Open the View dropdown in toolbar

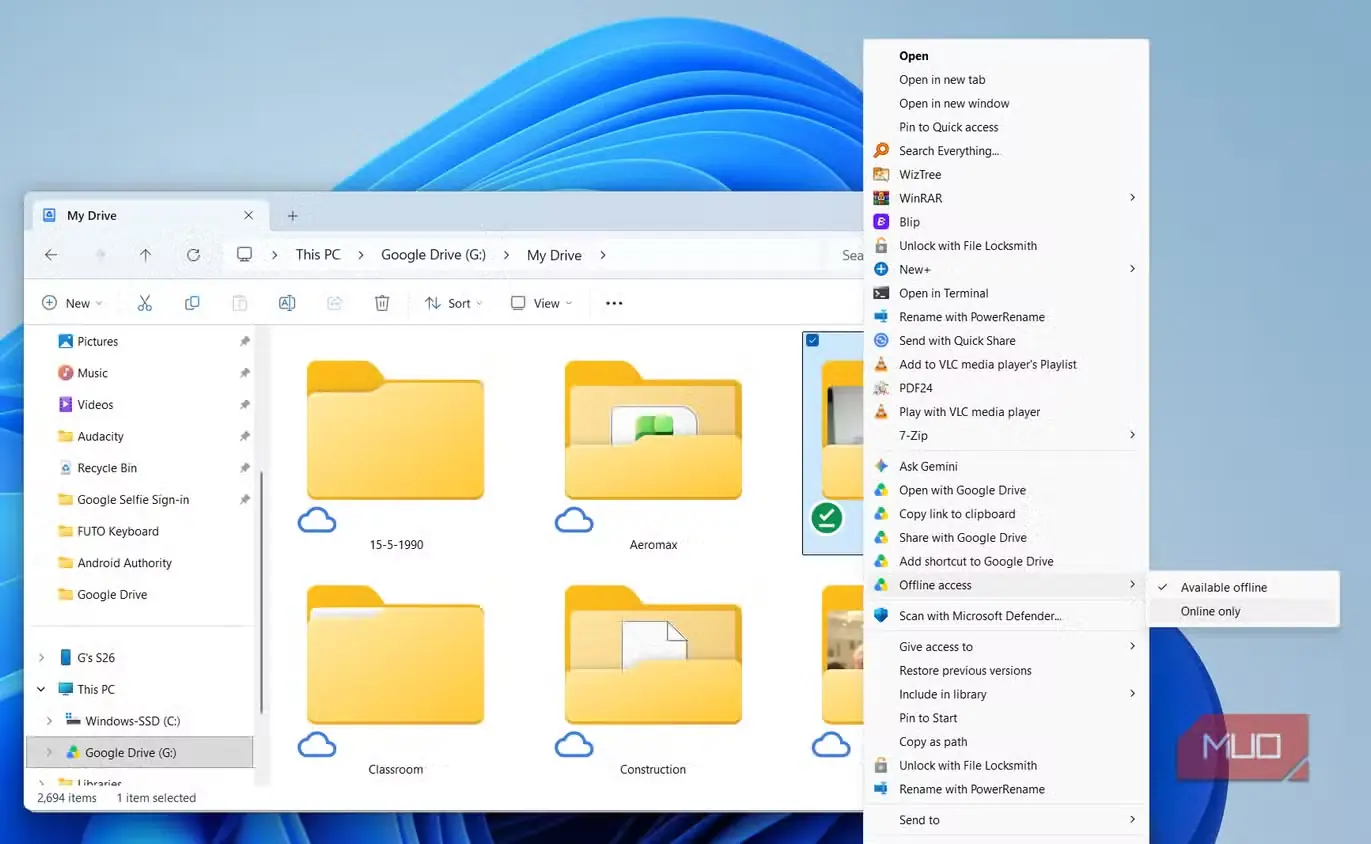(x=541, y=303)
